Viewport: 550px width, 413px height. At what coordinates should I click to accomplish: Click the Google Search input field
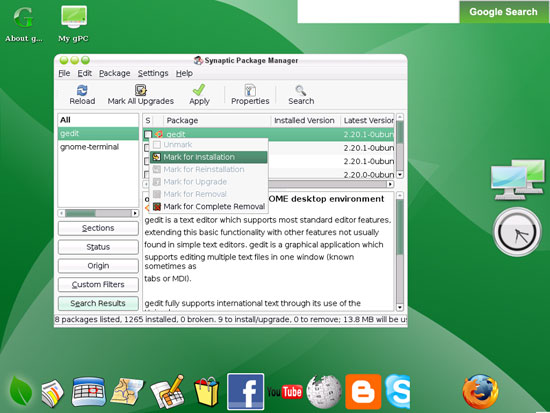[x=378, y=12]
